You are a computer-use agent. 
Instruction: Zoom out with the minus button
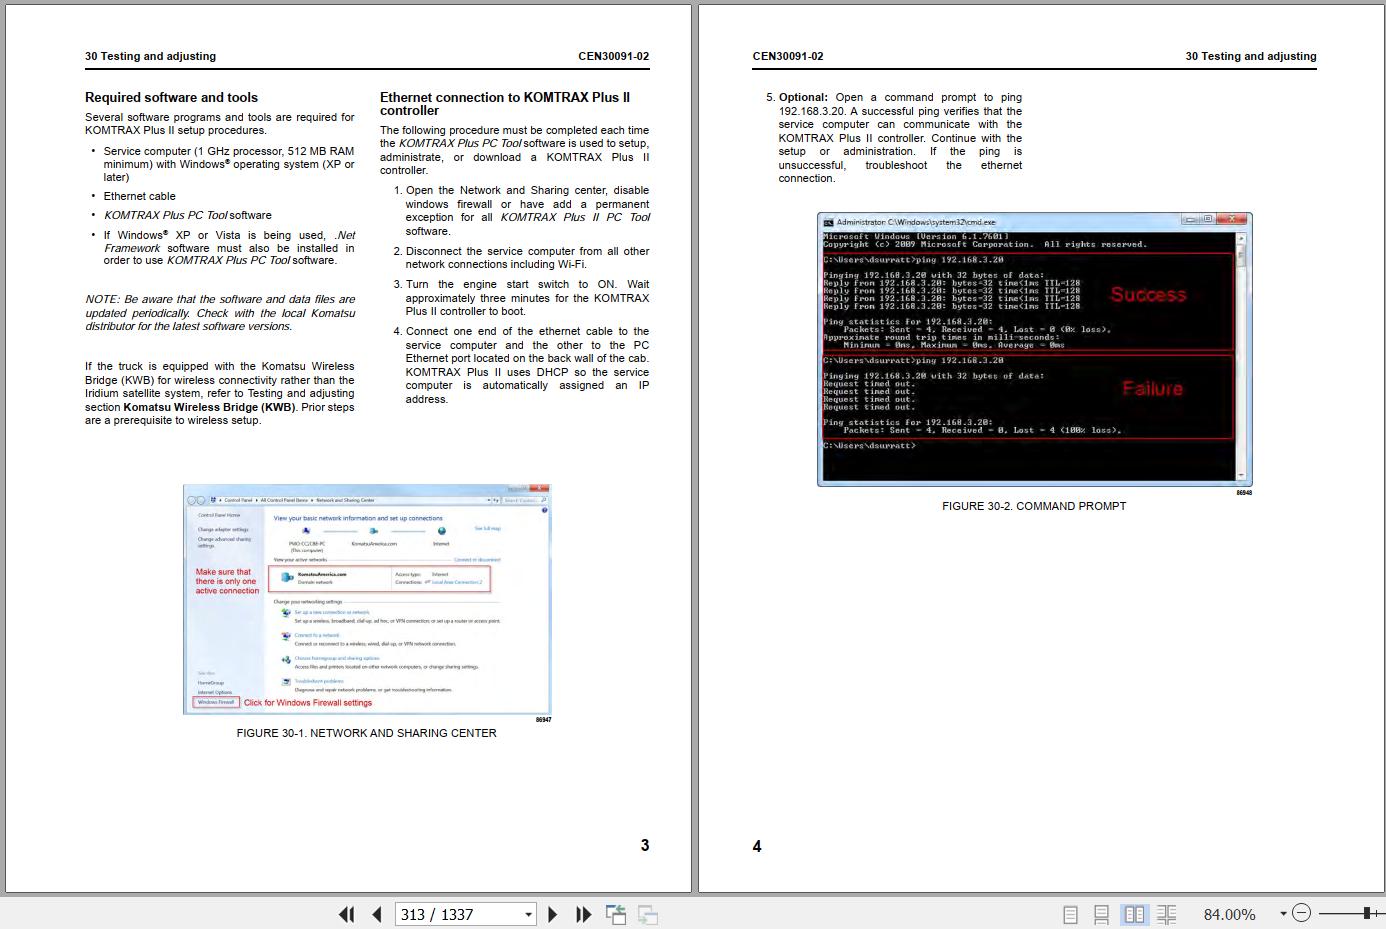(x=1301, y=913)
